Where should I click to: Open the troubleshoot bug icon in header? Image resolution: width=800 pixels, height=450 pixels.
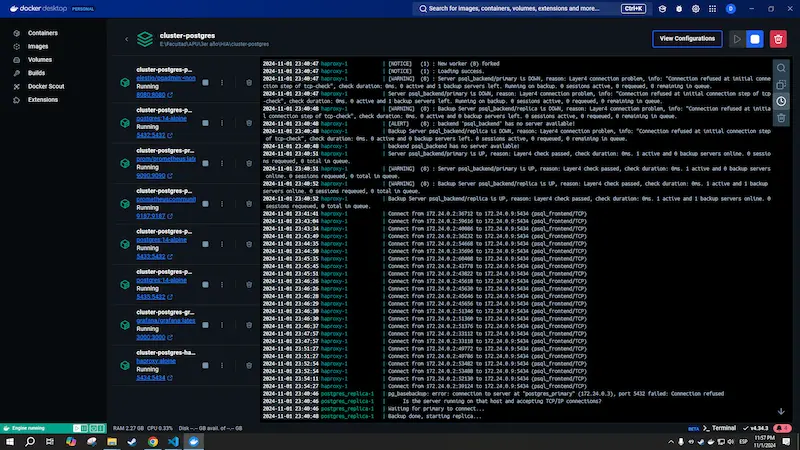pos(679,9)
